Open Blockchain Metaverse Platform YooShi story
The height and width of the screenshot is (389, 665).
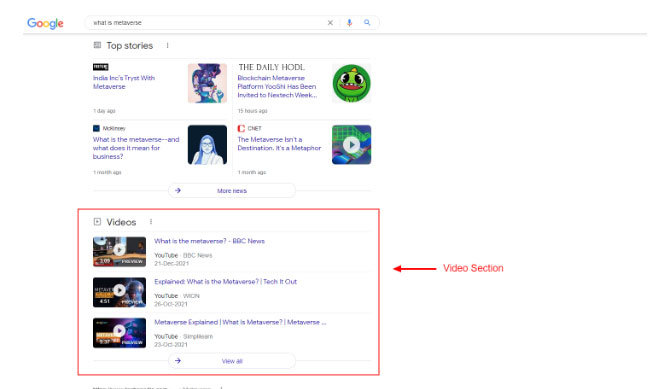point(277,87)
